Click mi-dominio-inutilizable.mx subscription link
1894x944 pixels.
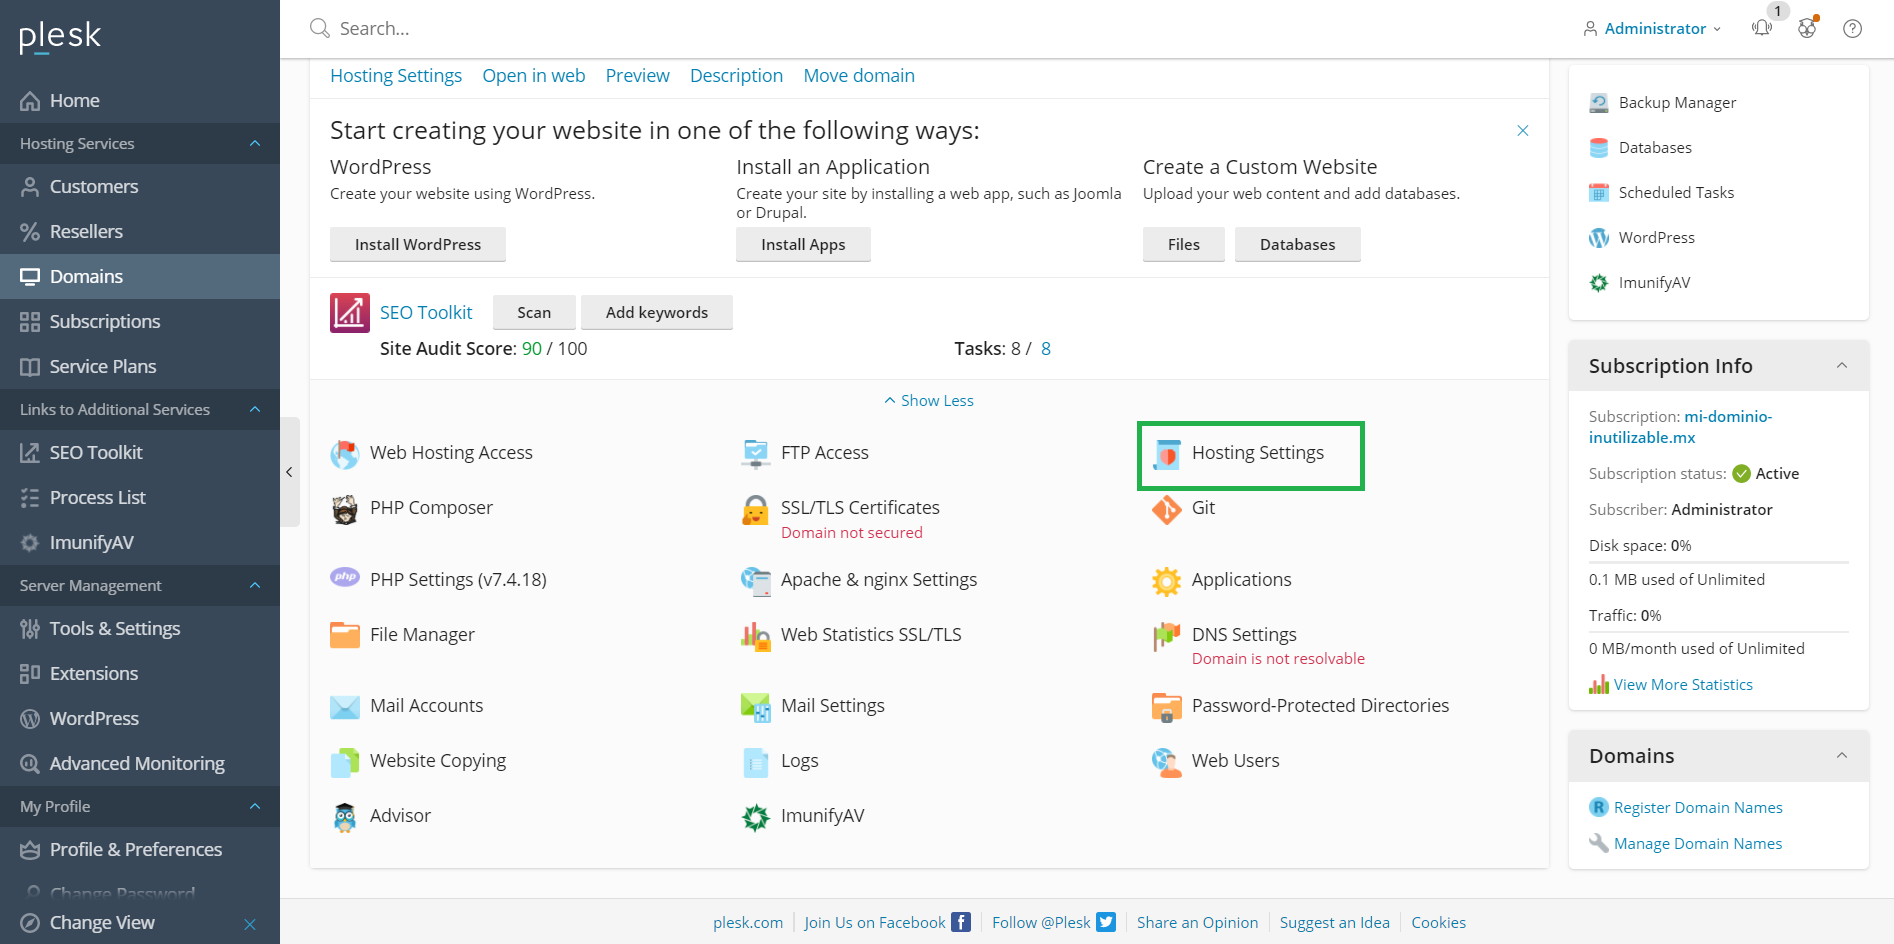(1680, 427)
